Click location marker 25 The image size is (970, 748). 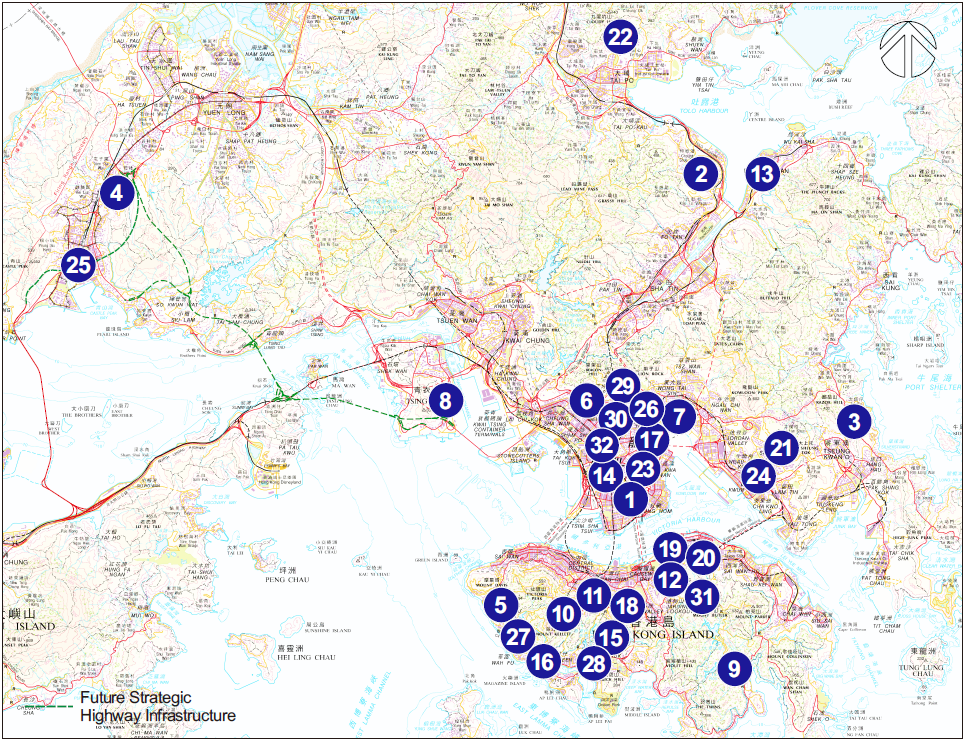78,265
